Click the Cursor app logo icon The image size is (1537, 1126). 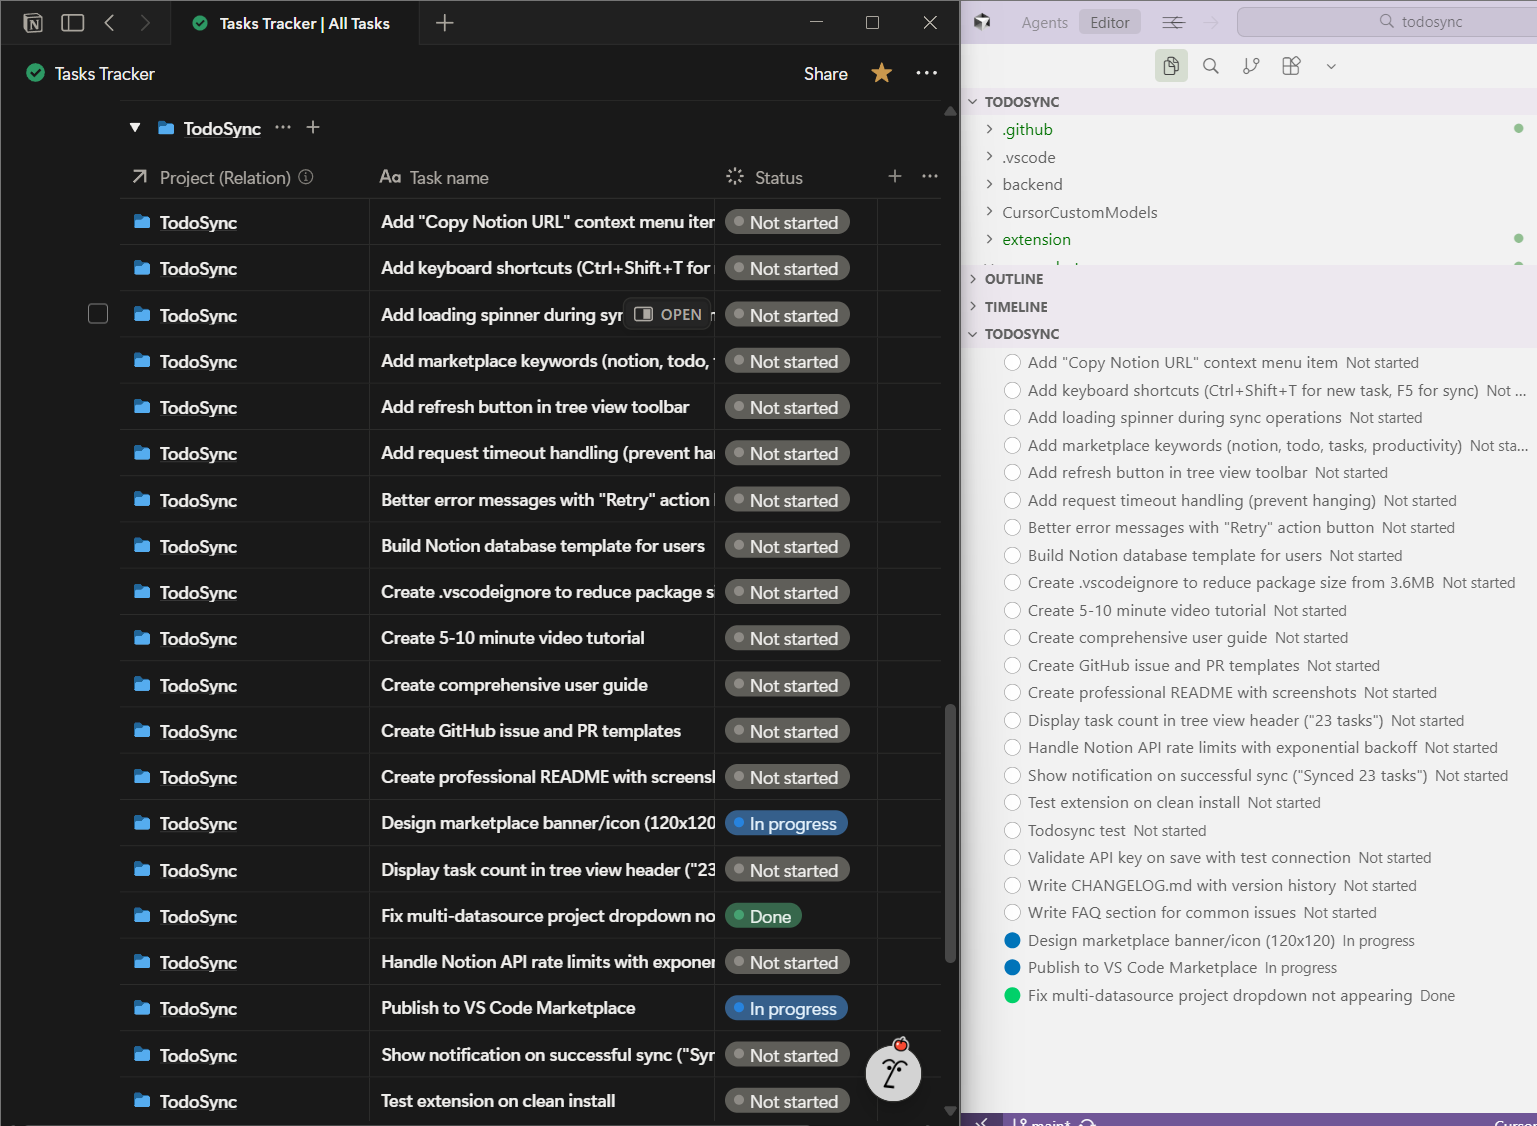point(982,22)
